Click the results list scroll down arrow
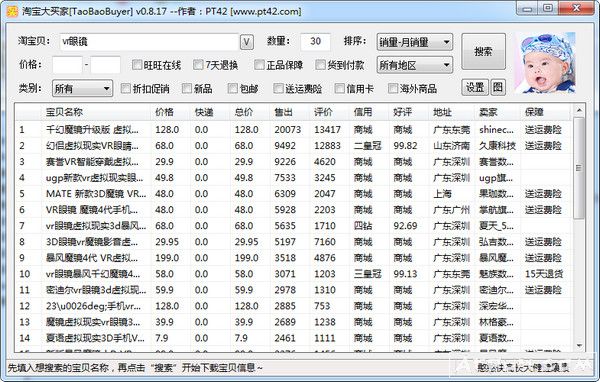This screenshot has height=382, width=600. pyautogui.click(x=579, y=346)
